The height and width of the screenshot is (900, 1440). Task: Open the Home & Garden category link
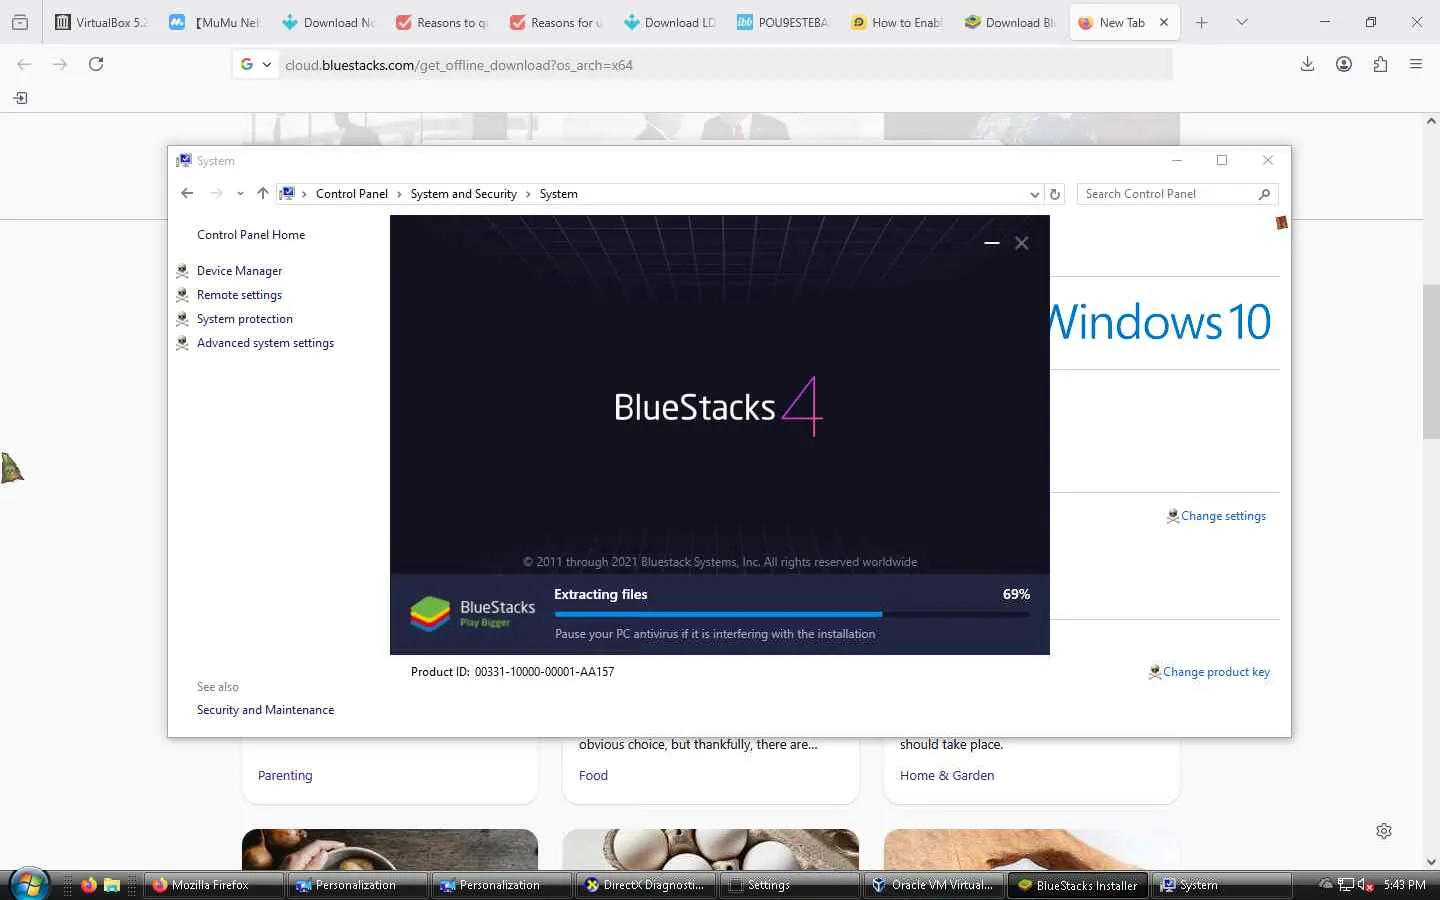947,775
